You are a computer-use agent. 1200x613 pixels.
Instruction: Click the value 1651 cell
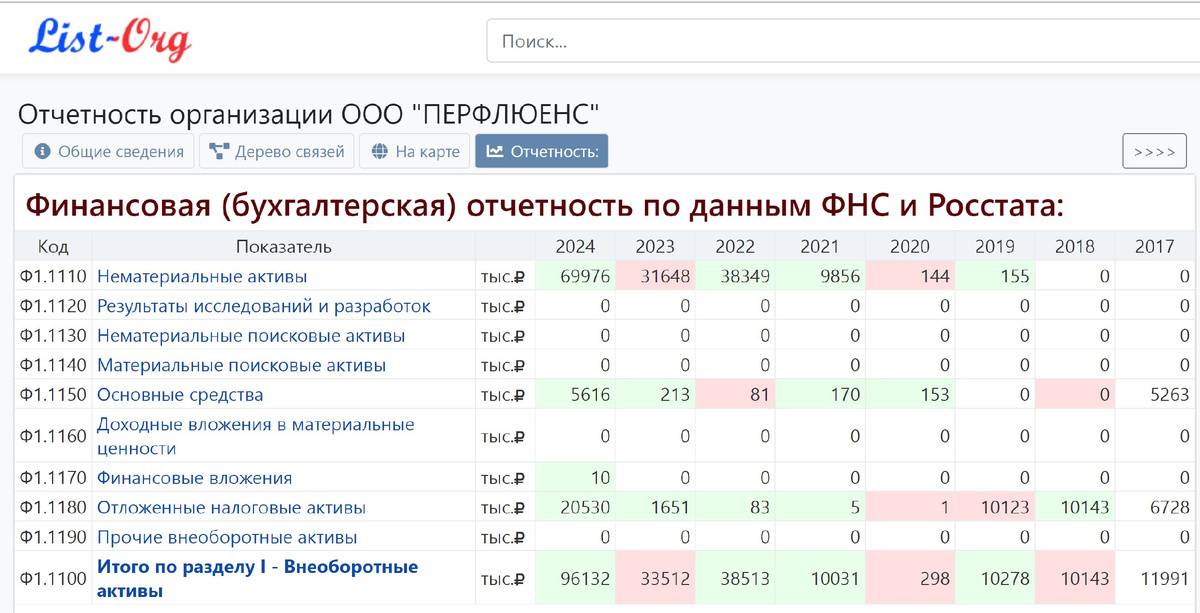pos(655,507)
